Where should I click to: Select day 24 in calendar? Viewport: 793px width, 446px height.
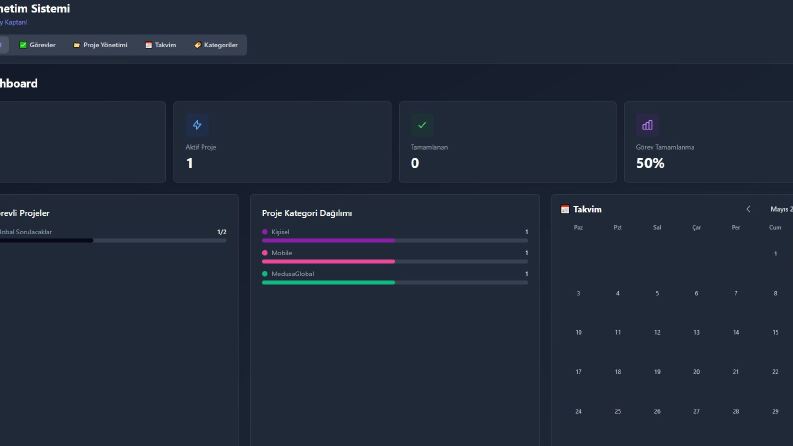[578, 412]
